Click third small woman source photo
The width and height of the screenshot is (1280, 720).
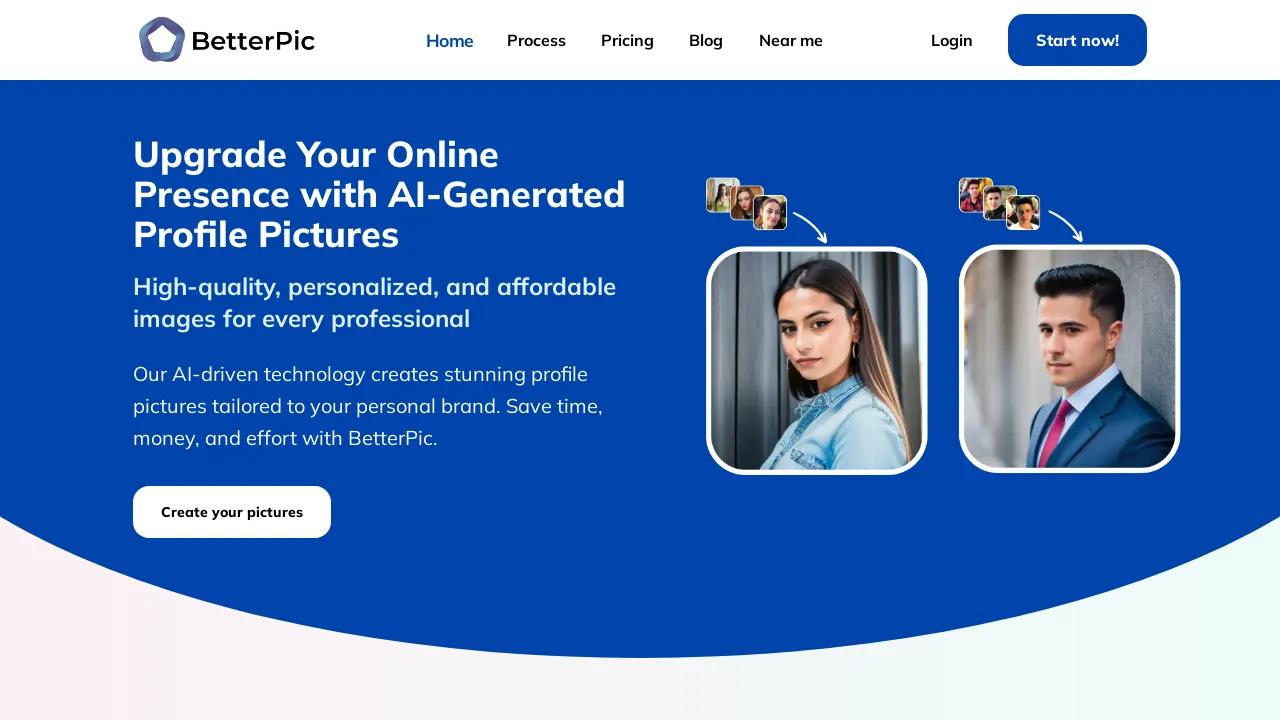(x=770, y=212)
